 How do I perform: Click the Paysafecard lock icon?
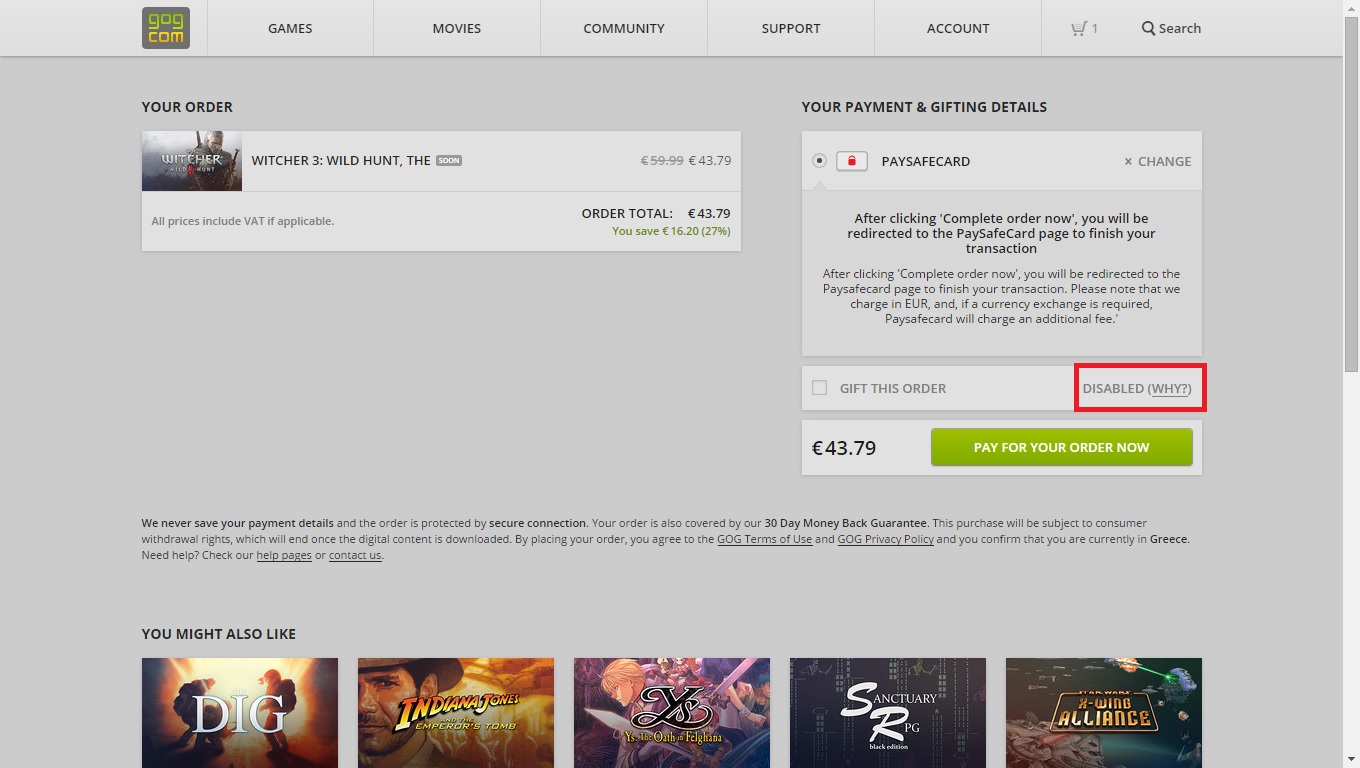(852, 161)
